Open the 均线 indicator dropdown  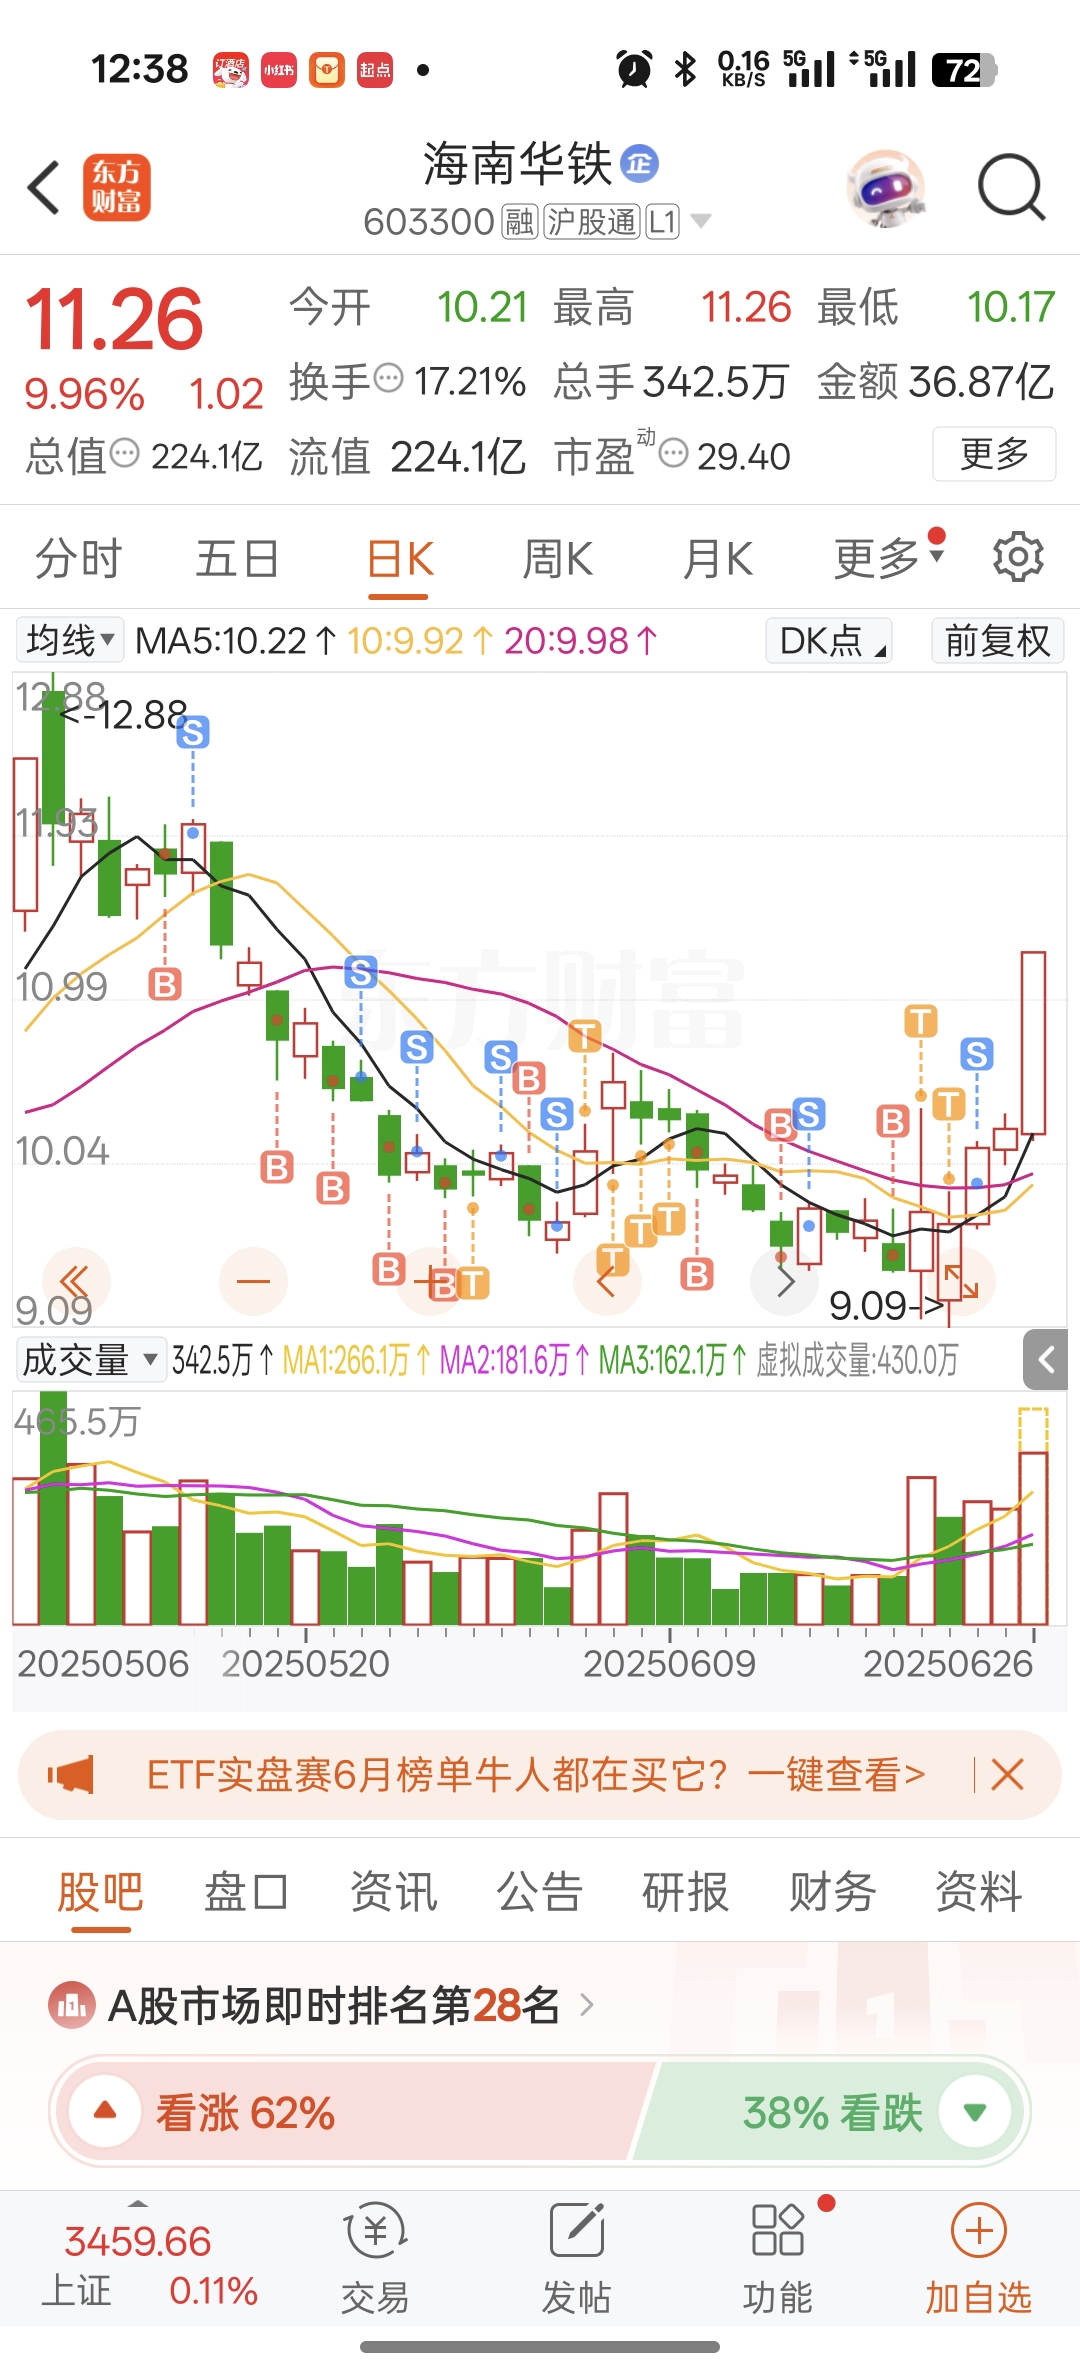(70, 641)
